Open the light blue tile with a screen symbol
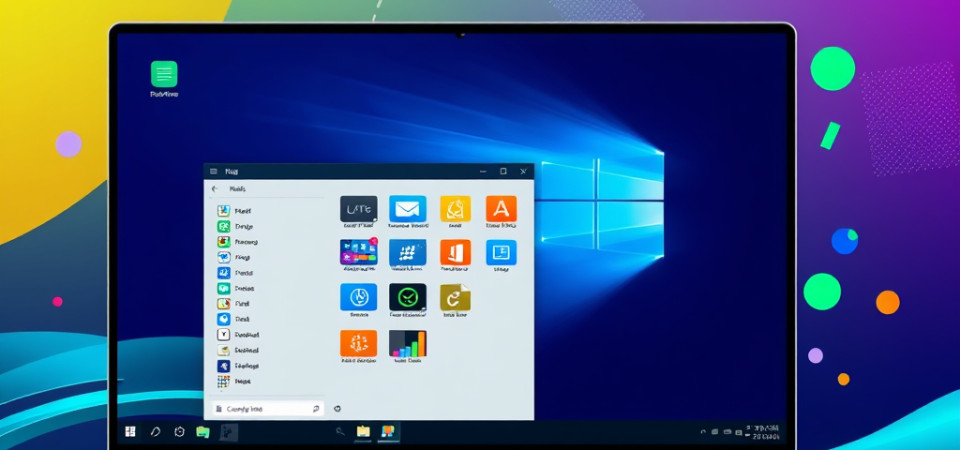The image size is (960, 450). click(x=501, y=252)
